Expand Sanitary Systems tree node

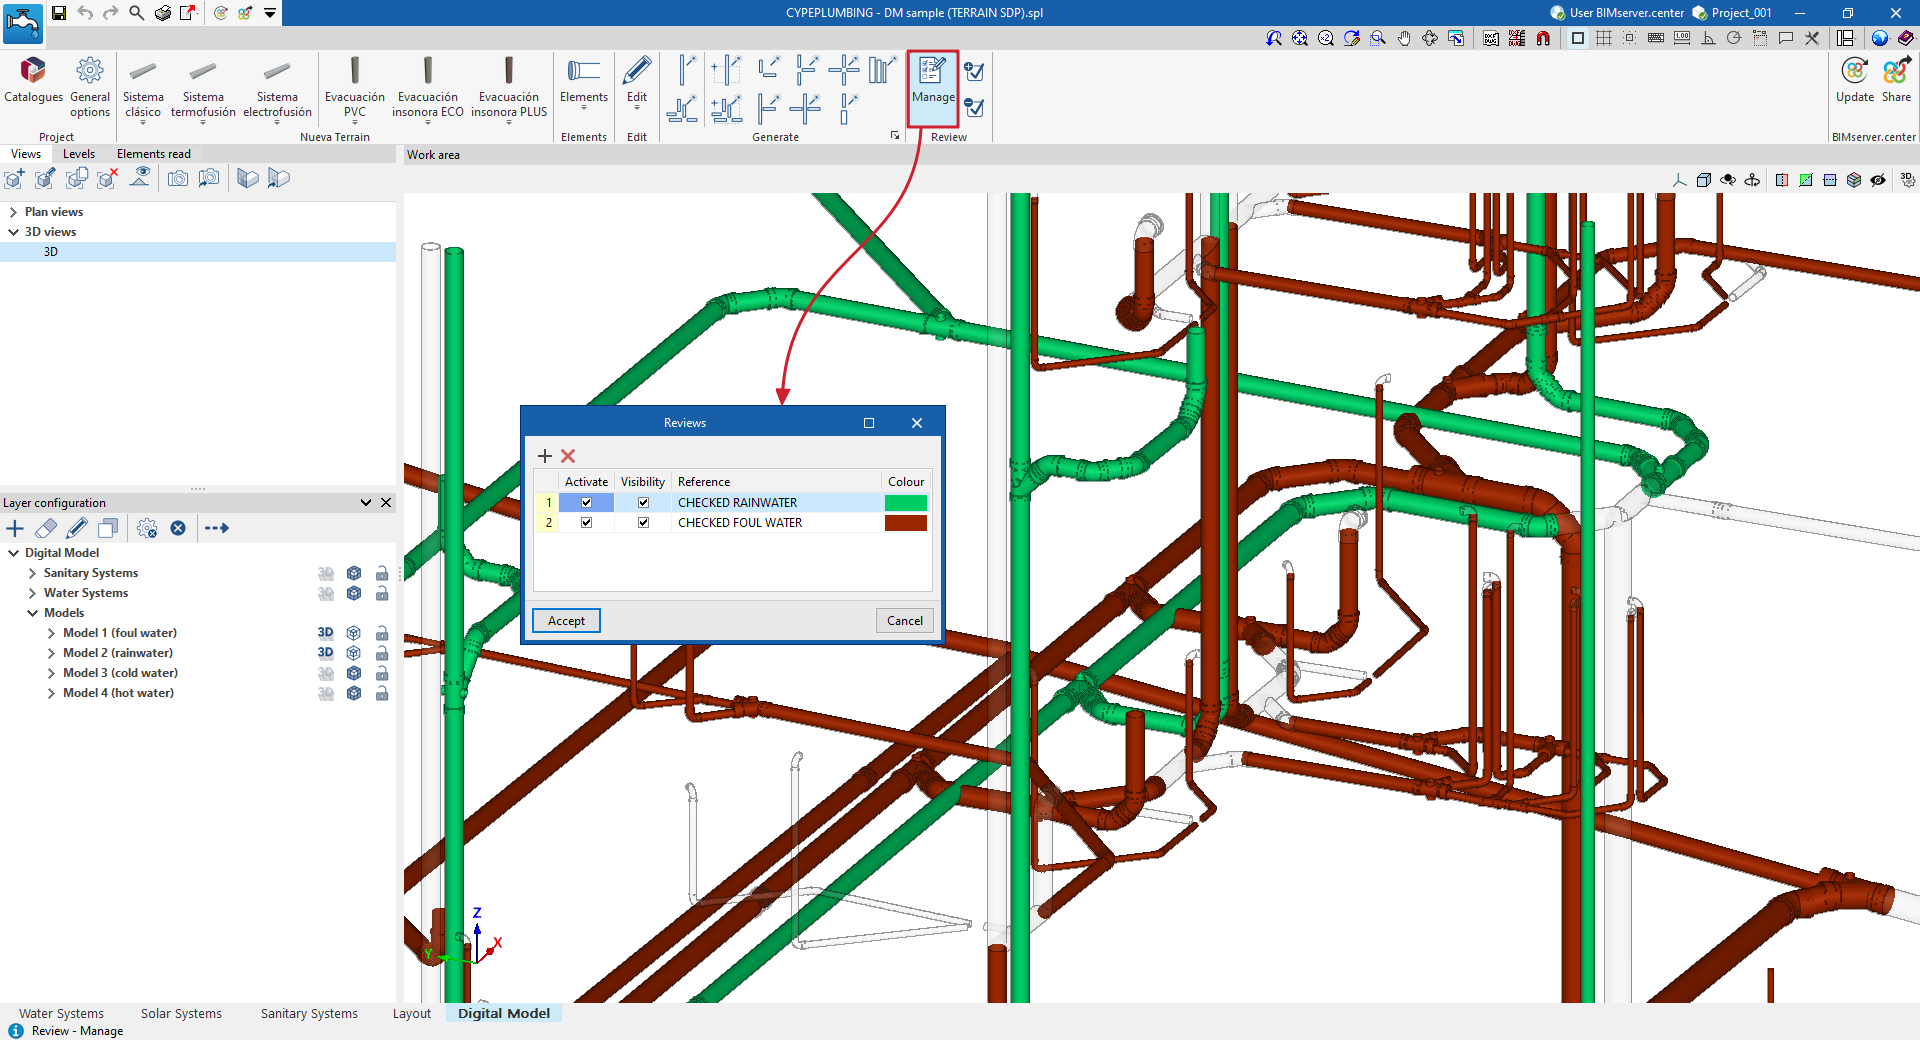[x=32, y=573]
